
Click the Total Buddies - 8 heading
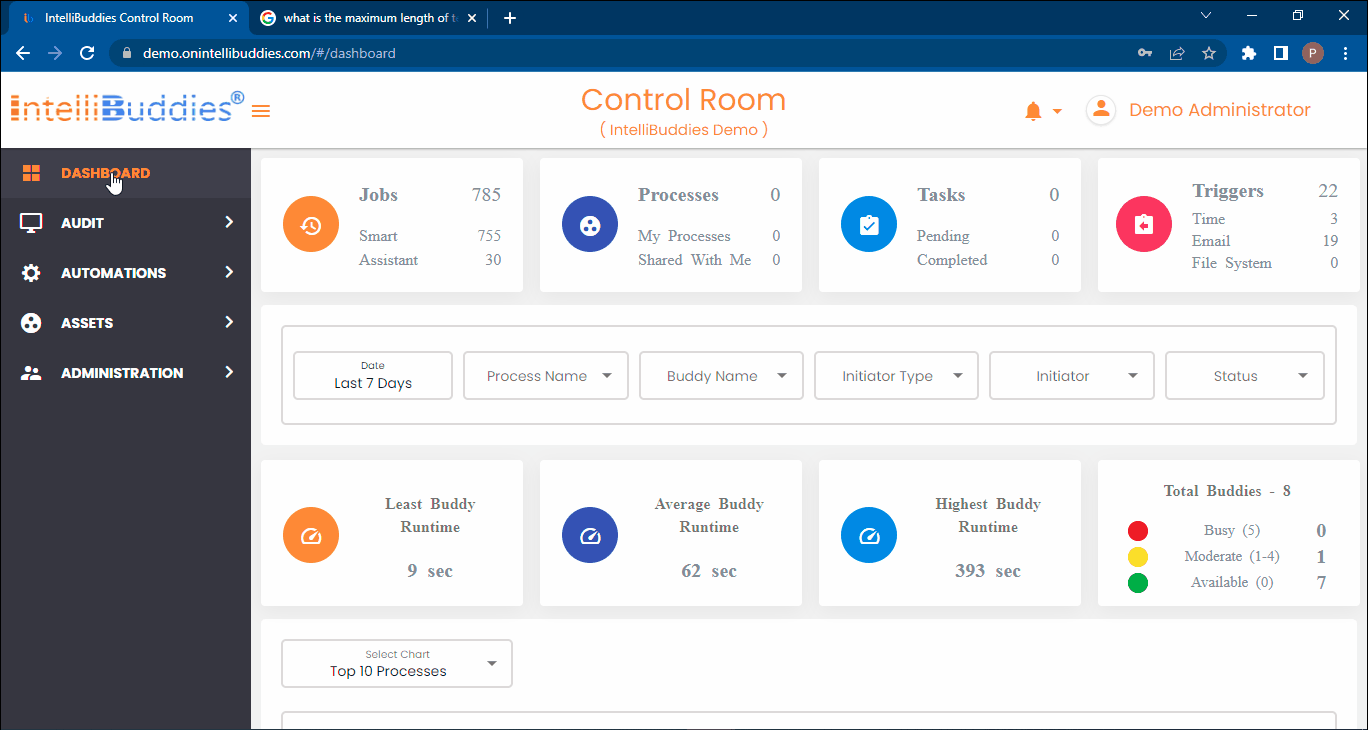(x=1227, y=491)
